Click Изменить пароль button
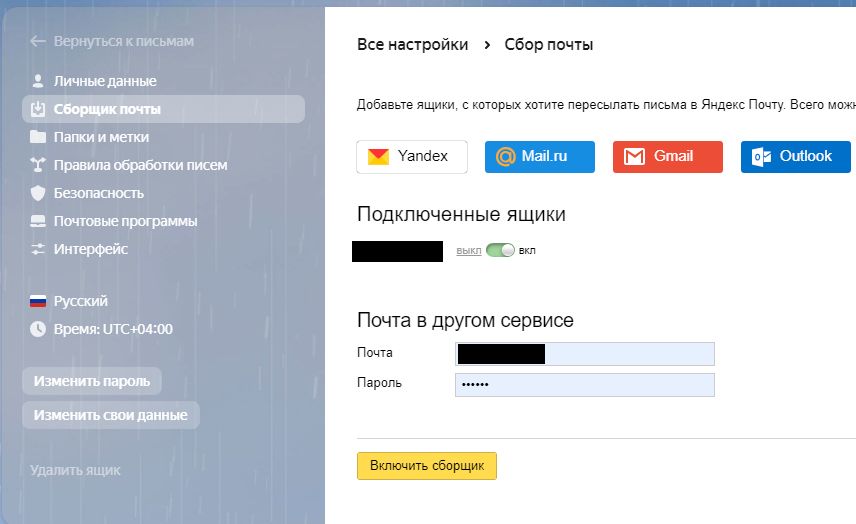Viewport: 856px width, 524px height. (92, 381)
